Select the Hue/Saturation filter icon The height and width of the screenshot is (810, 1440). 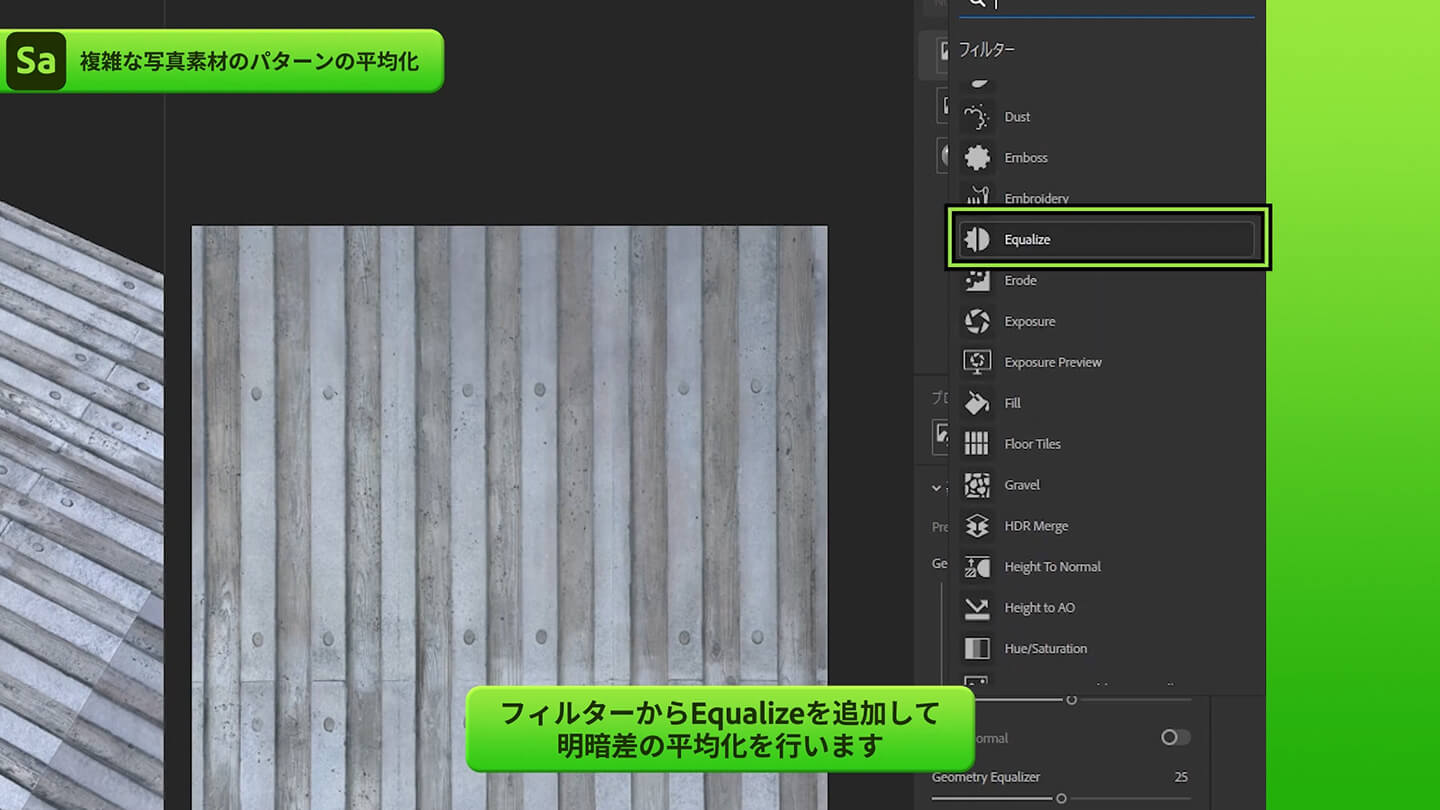[977, 649]
